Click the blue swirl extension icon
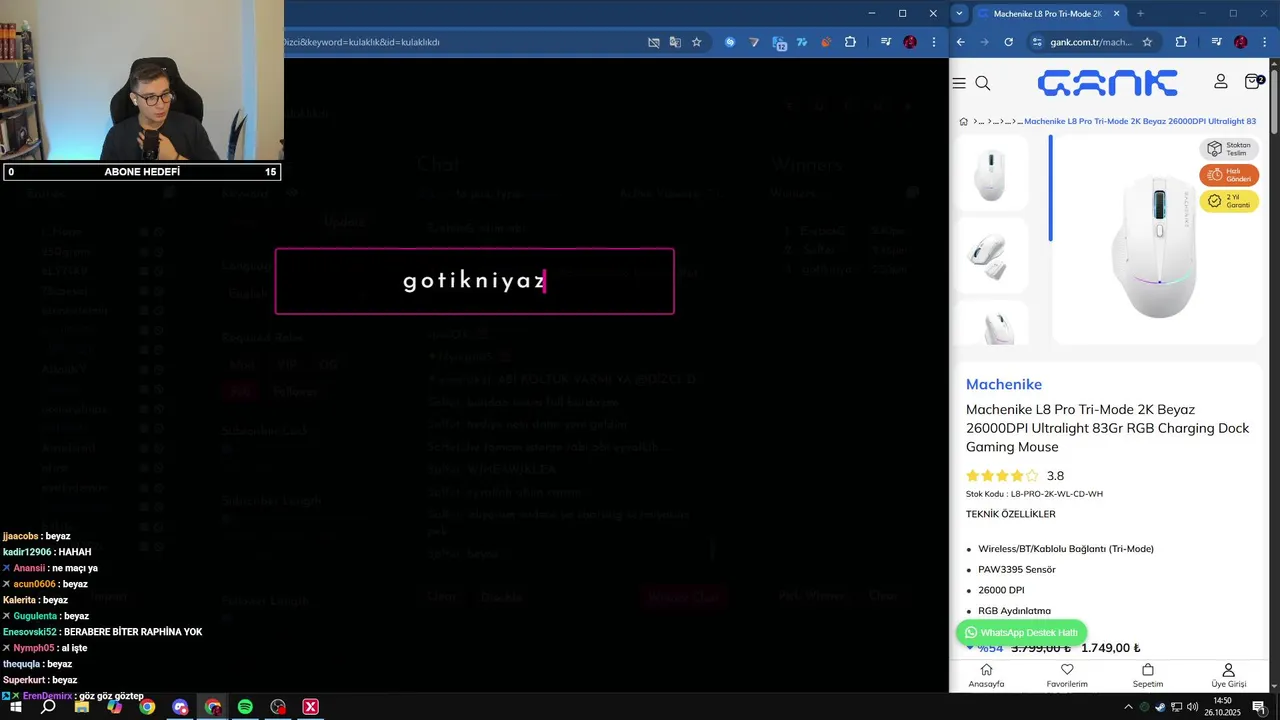This screenshot has height=720, width=1280. point(730,42)
